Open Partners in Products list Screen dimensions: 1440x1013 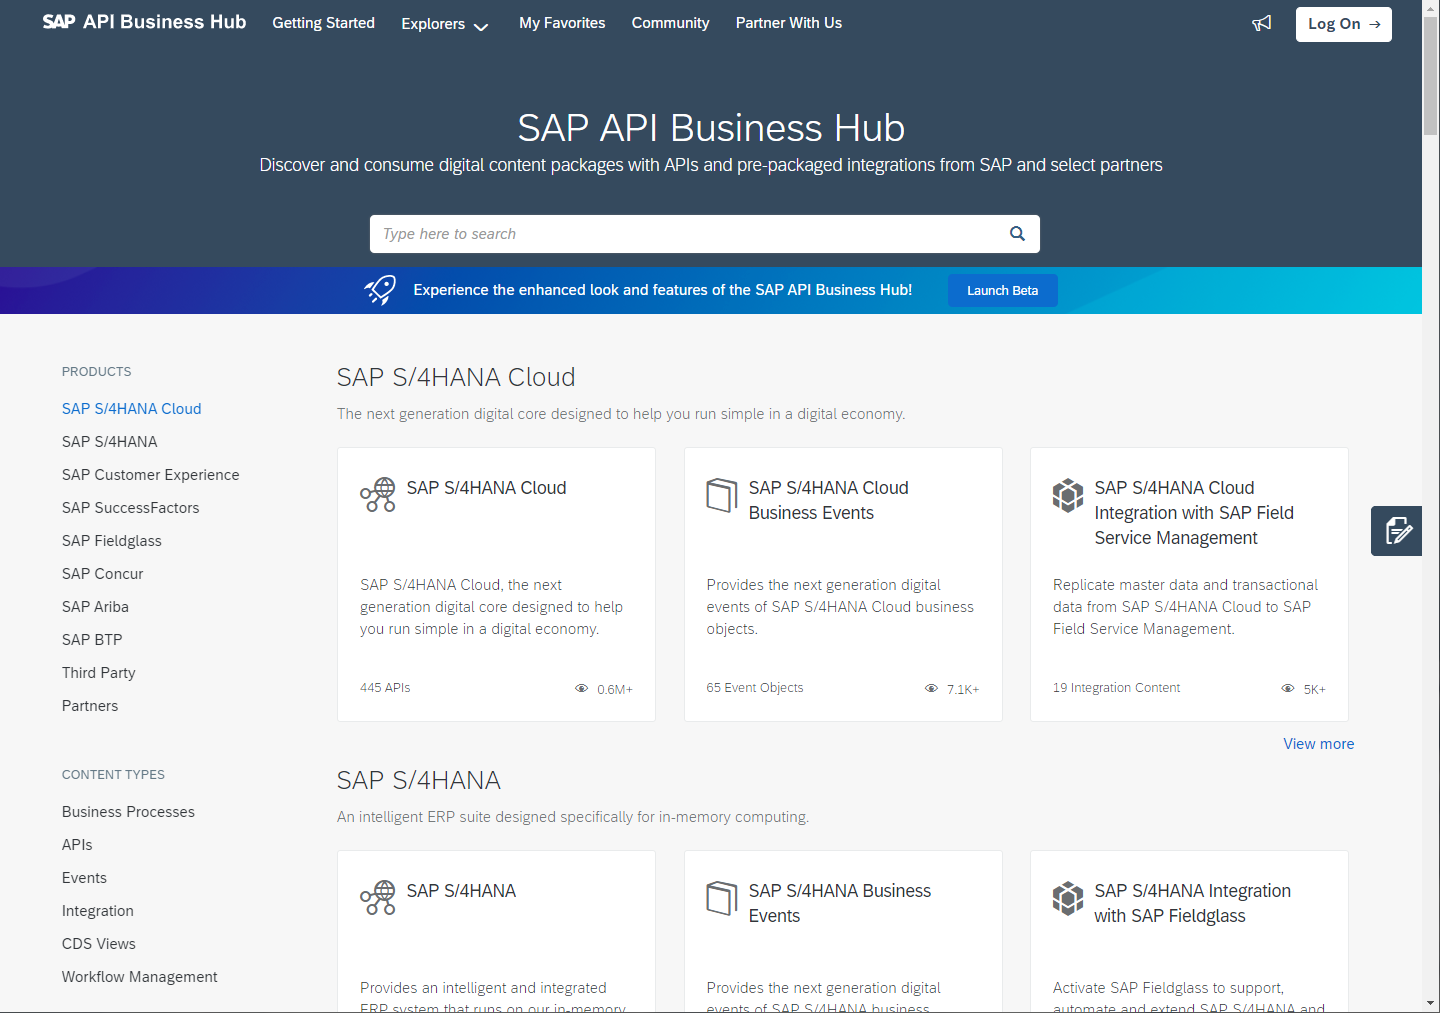point(90,706)
